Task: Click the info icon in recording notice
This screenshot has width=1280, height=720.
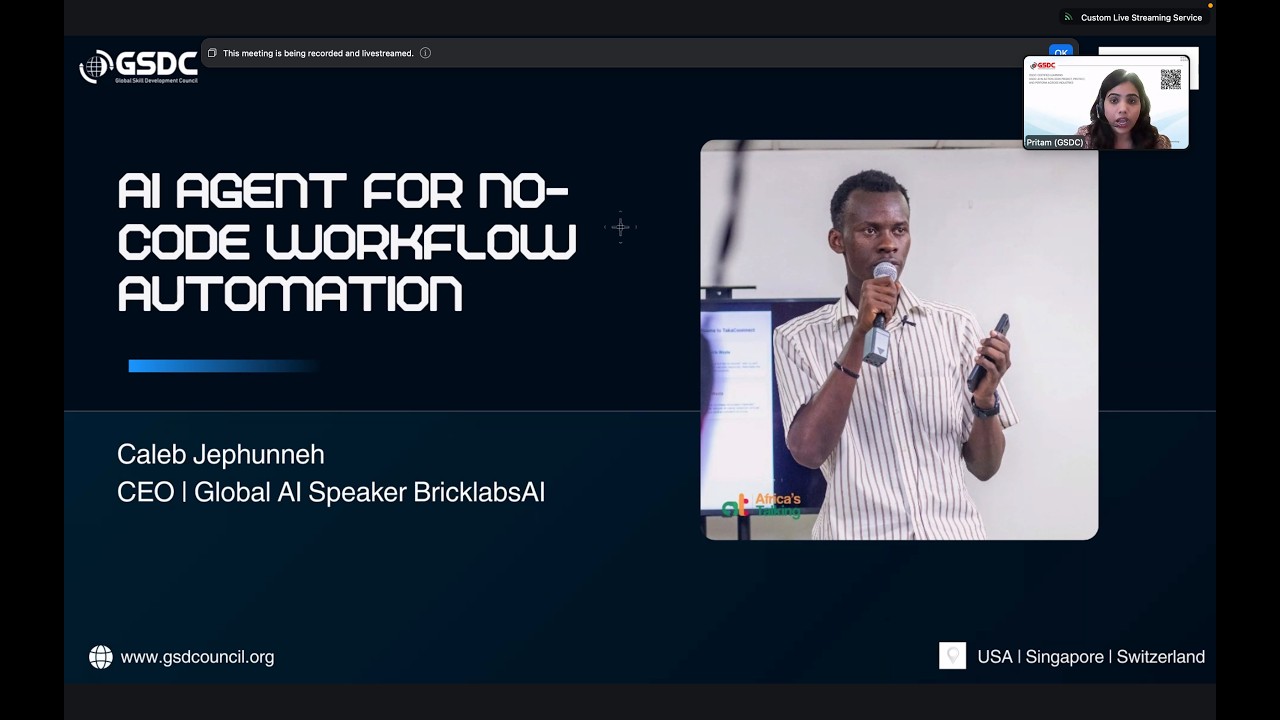Action: (x=425, y=53)
